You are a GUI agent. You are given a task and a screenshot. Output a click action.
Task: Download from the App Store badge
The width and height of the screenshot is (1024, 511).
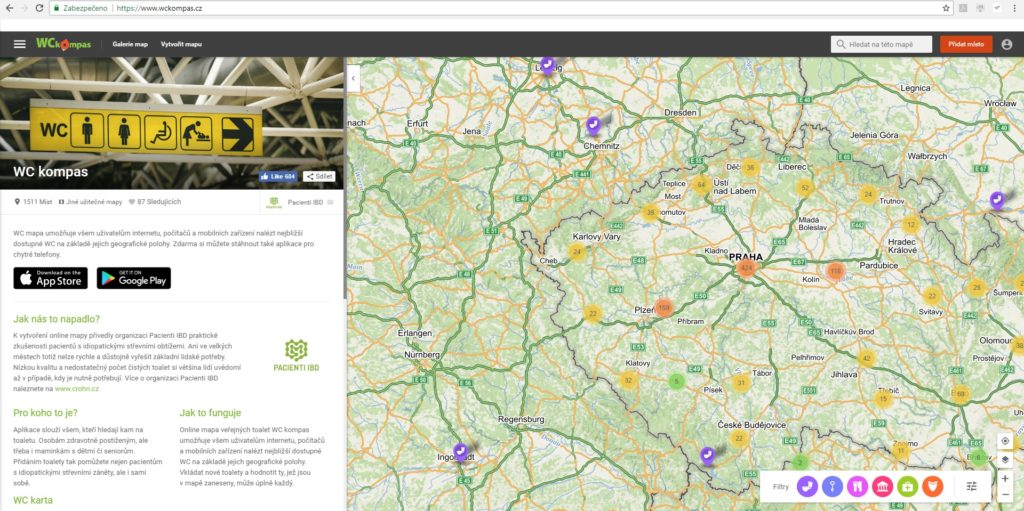[x=50, y=278]
